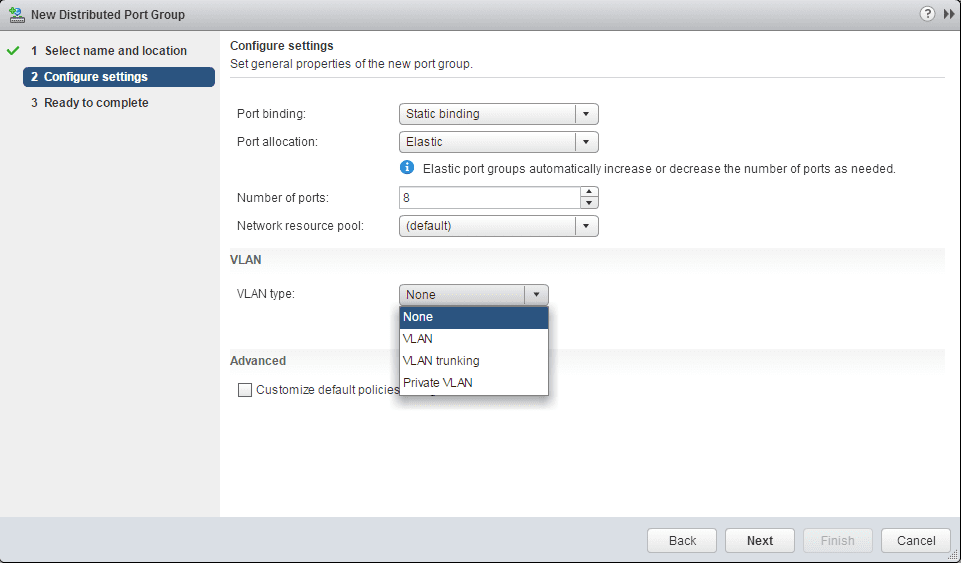Increase the number of ports with up arrow
This screenshot has width=961, height=563.
589,192
